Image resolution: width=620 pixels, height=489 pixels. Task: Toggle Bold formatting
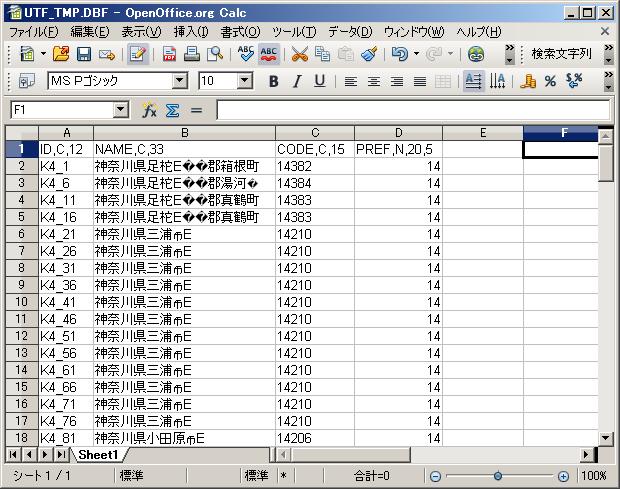click(x=273, y=81)
